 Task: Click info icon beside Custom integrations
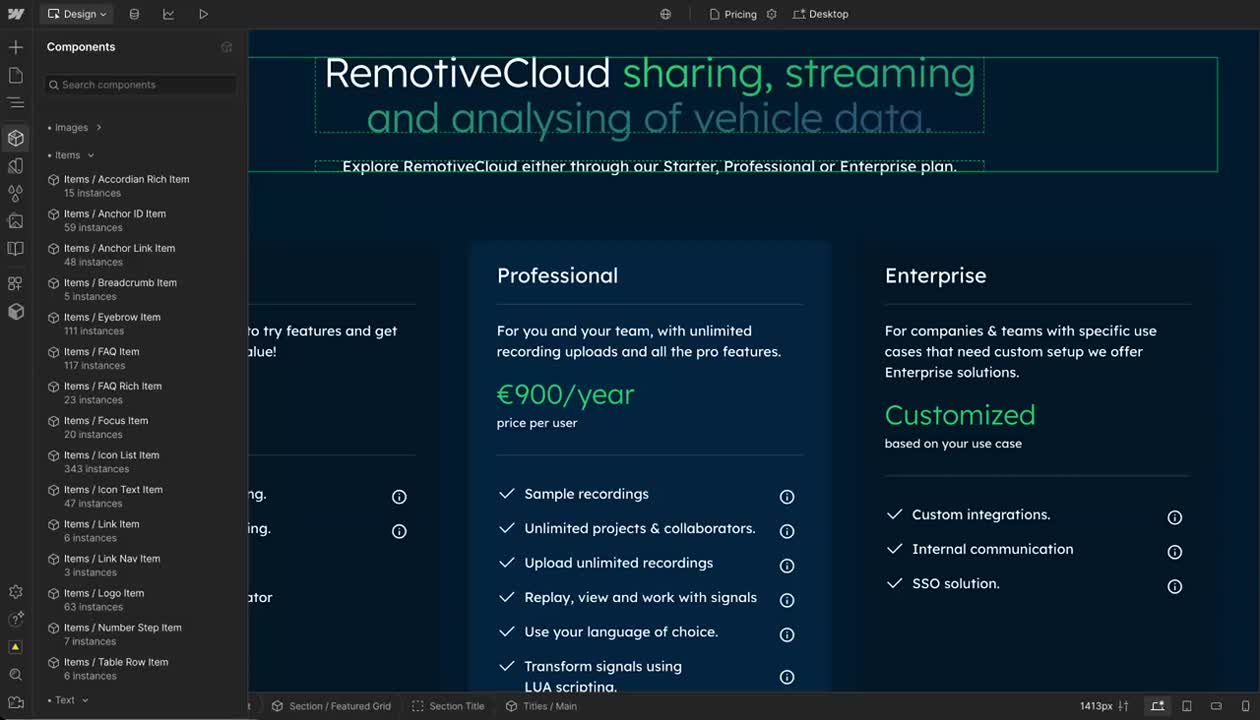[x=1175, y=517]
